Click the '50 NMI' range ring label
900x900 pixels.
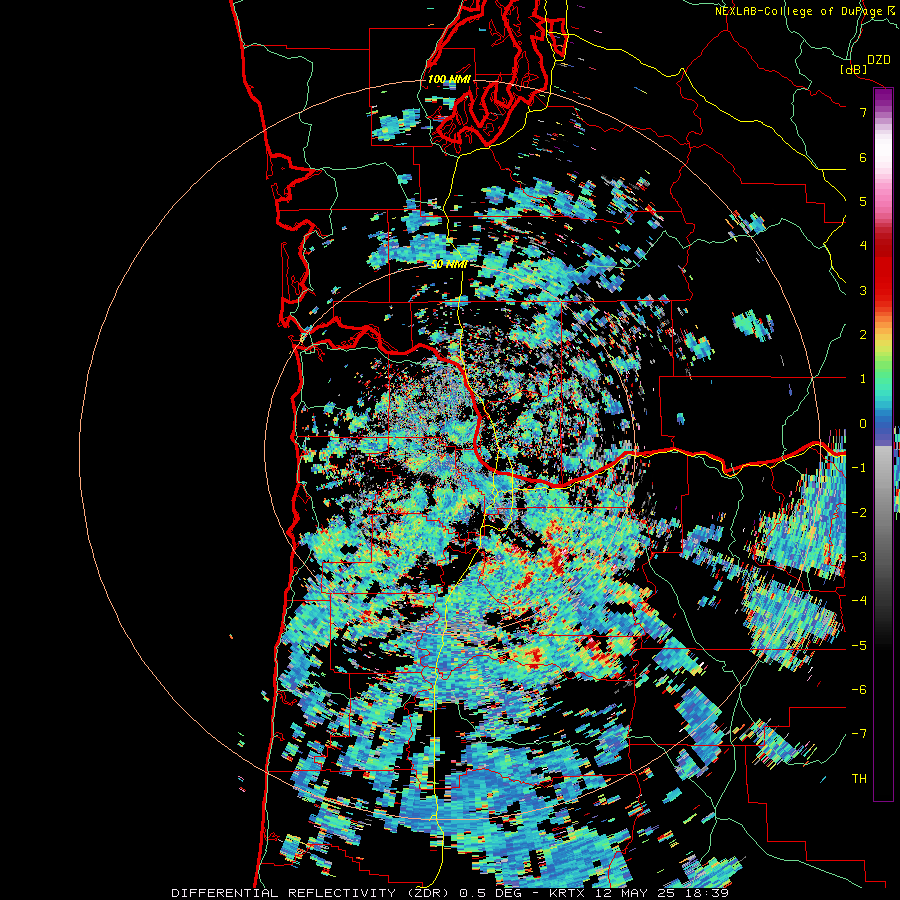pyautogui.click(x=449, y=265)
